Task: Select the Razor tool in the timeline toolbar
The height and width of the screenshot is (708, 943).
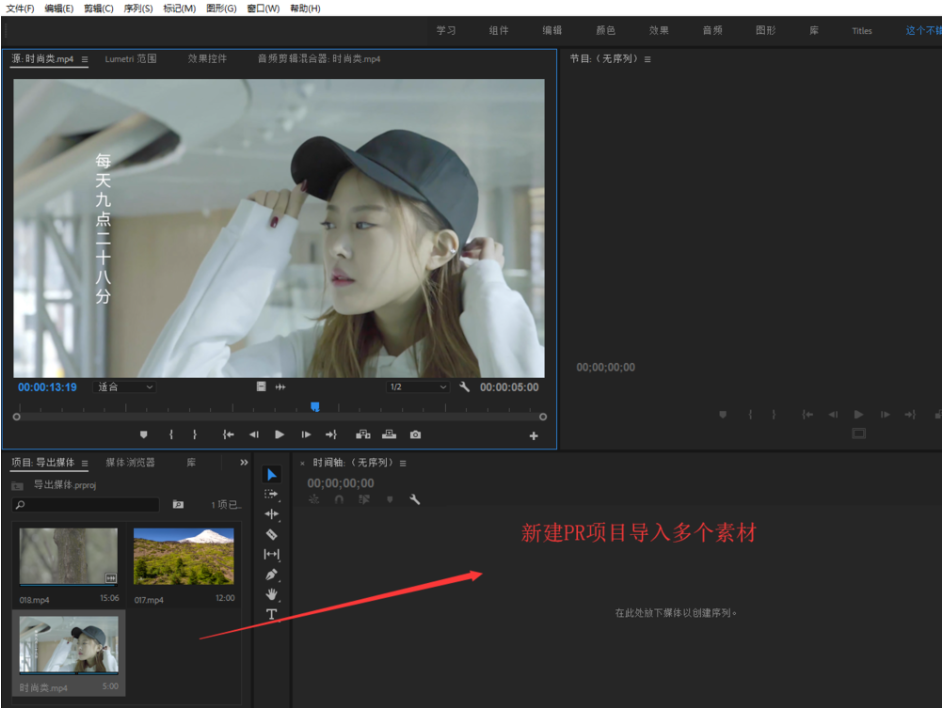Action: point(271,534)
